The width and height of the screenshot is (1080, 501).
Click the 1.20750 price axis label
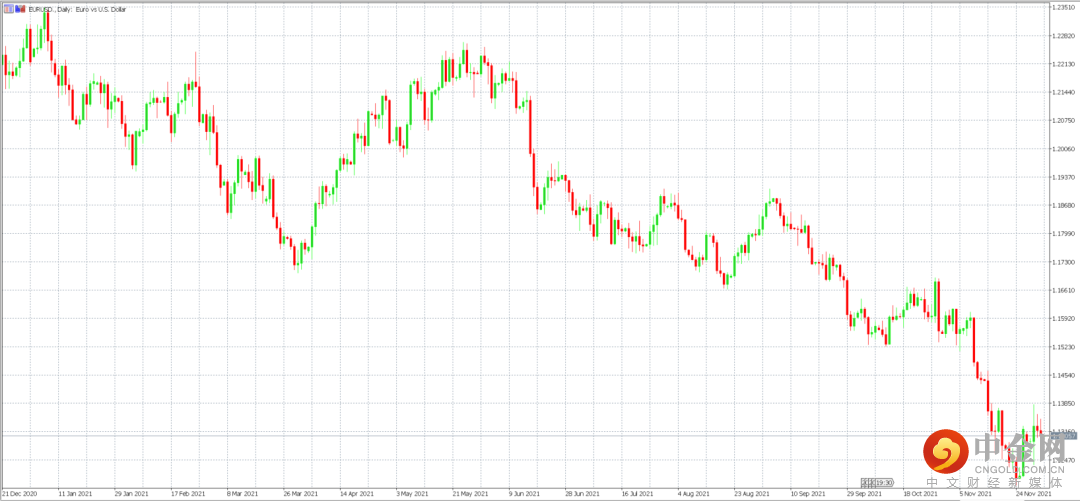[1064, 120]
